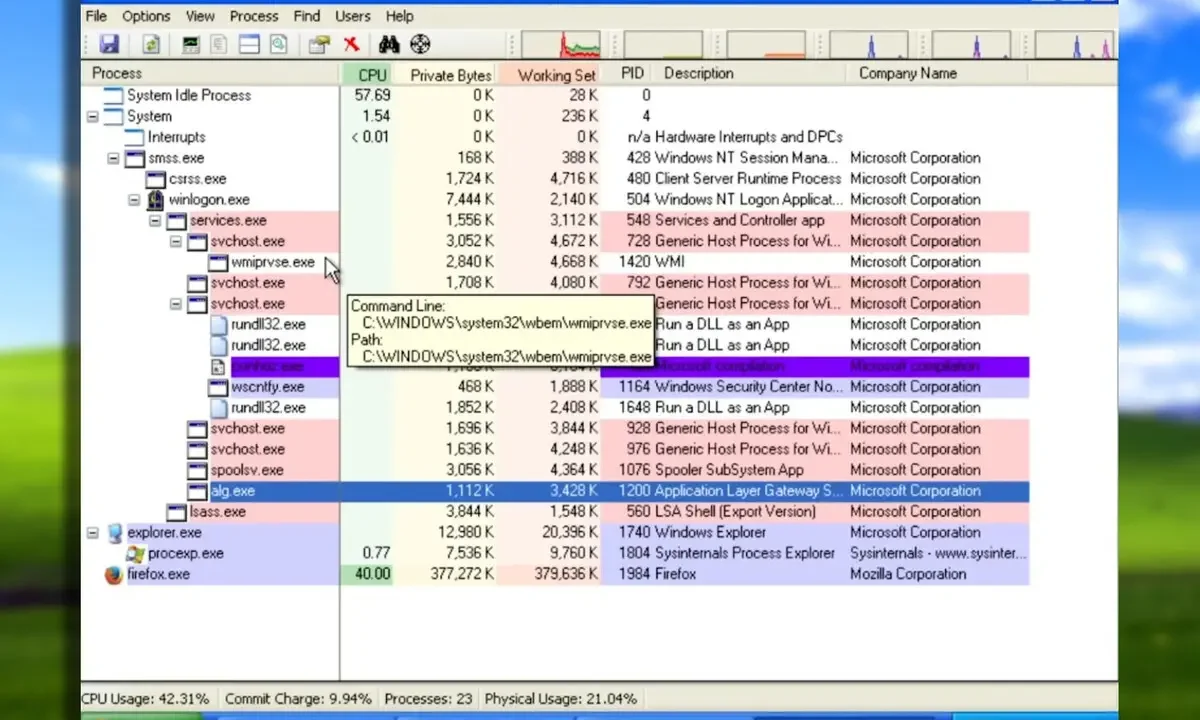
Task: Toggle the lower pane toolbar icon
Action: click(x=249, y=44)
